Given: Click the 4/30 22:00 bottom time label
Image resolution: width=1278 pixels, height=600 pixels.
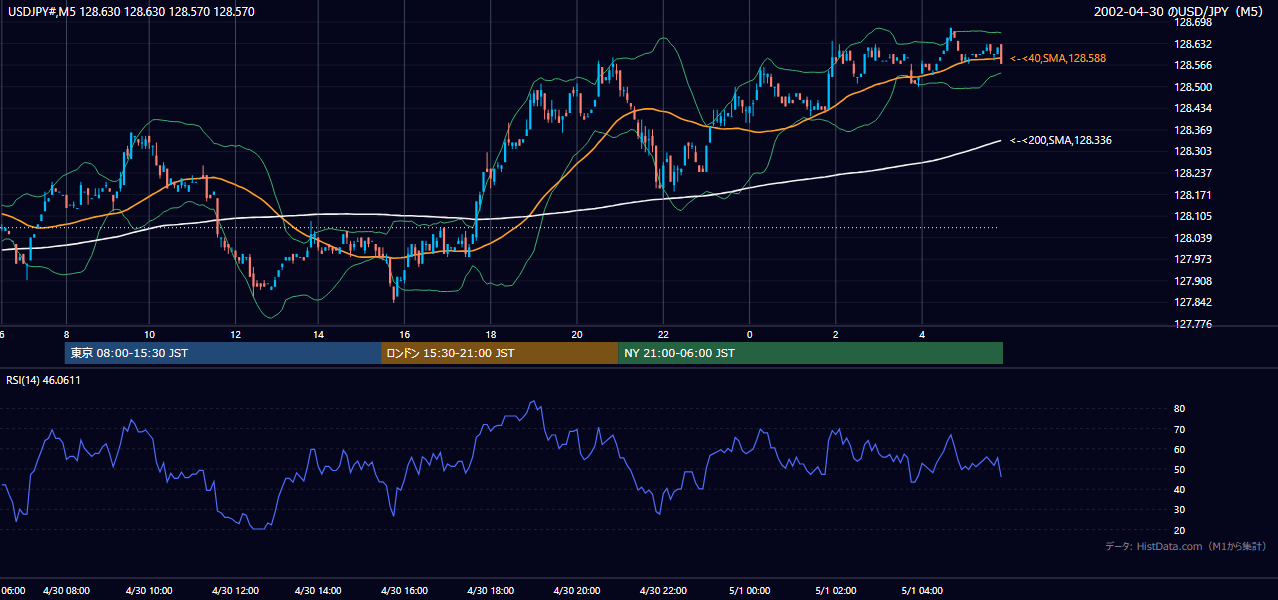Looking at the screenshot, I should [x=663, y=590].
